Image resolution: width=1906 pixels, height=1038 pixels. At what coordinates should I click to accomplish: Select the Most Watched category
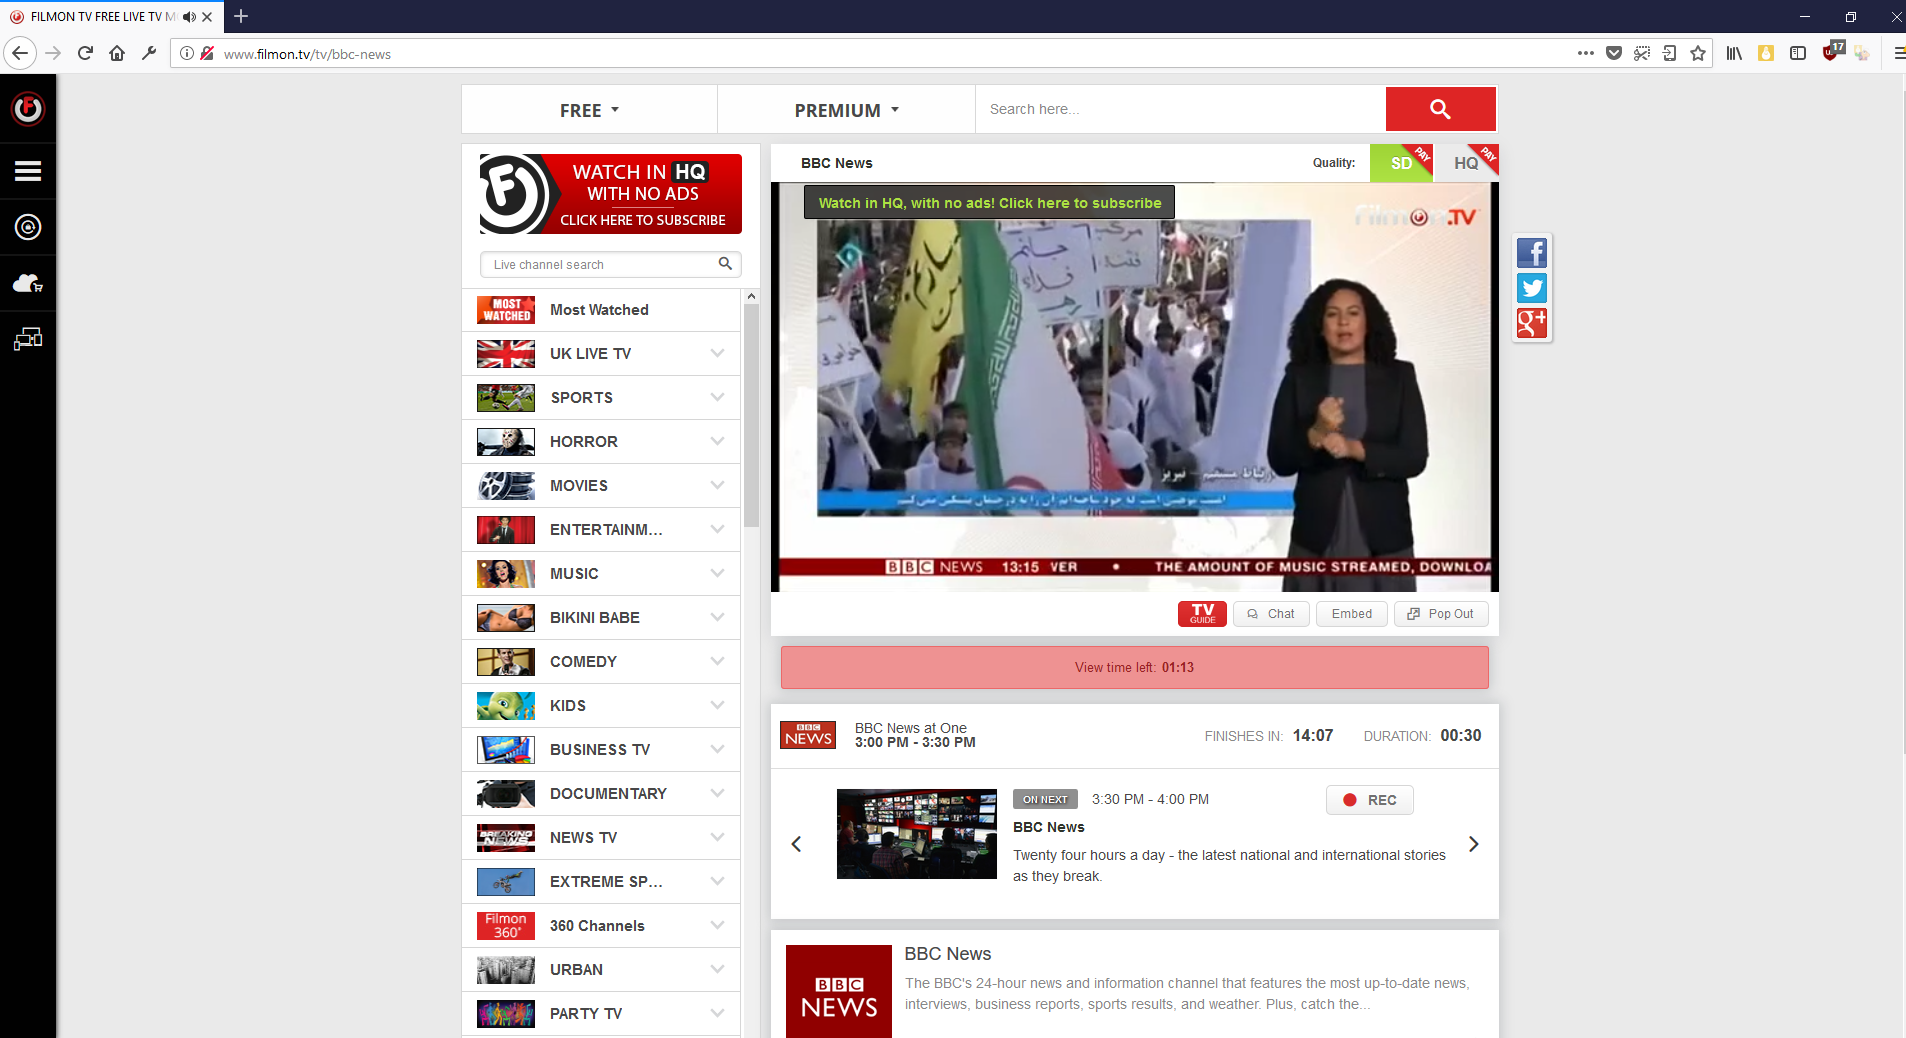pyautogui.click(x=599, y=310)
